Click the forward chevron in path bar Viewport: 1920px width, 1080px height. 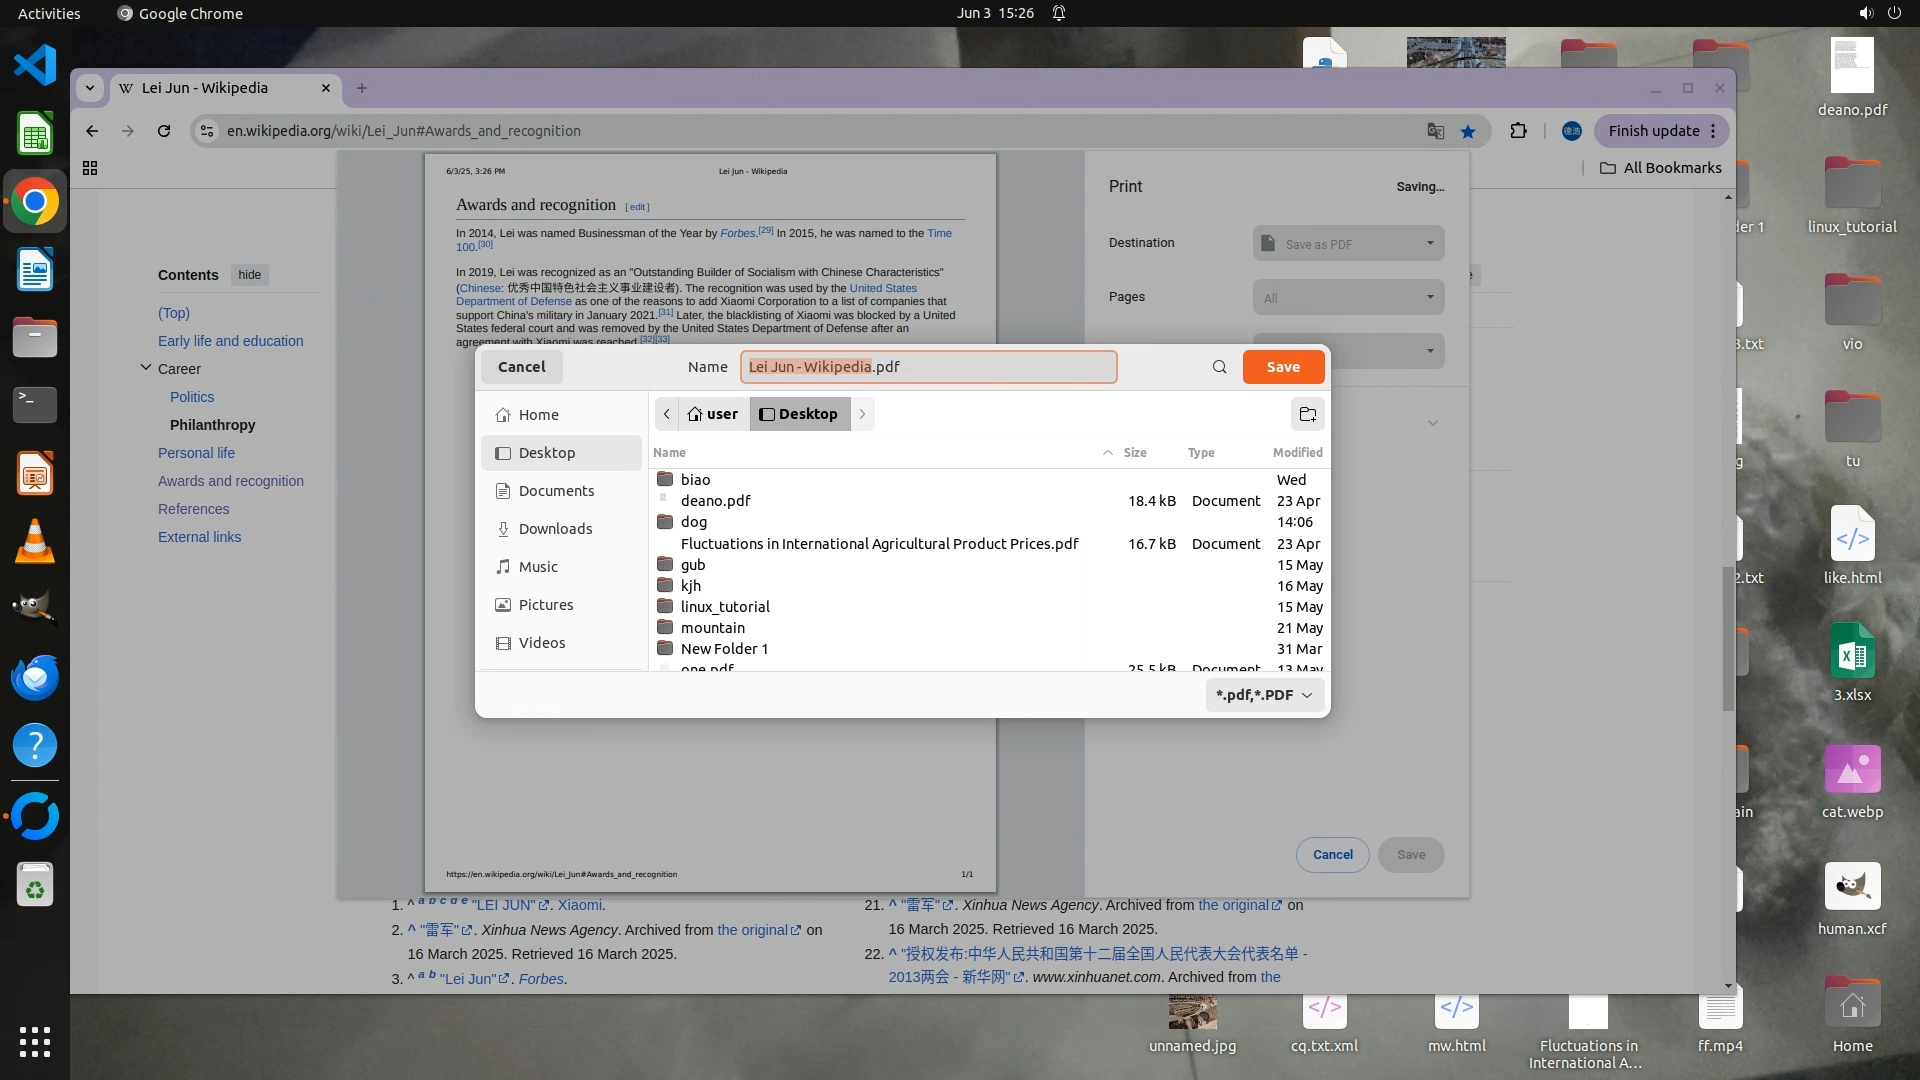click(862, 414)
